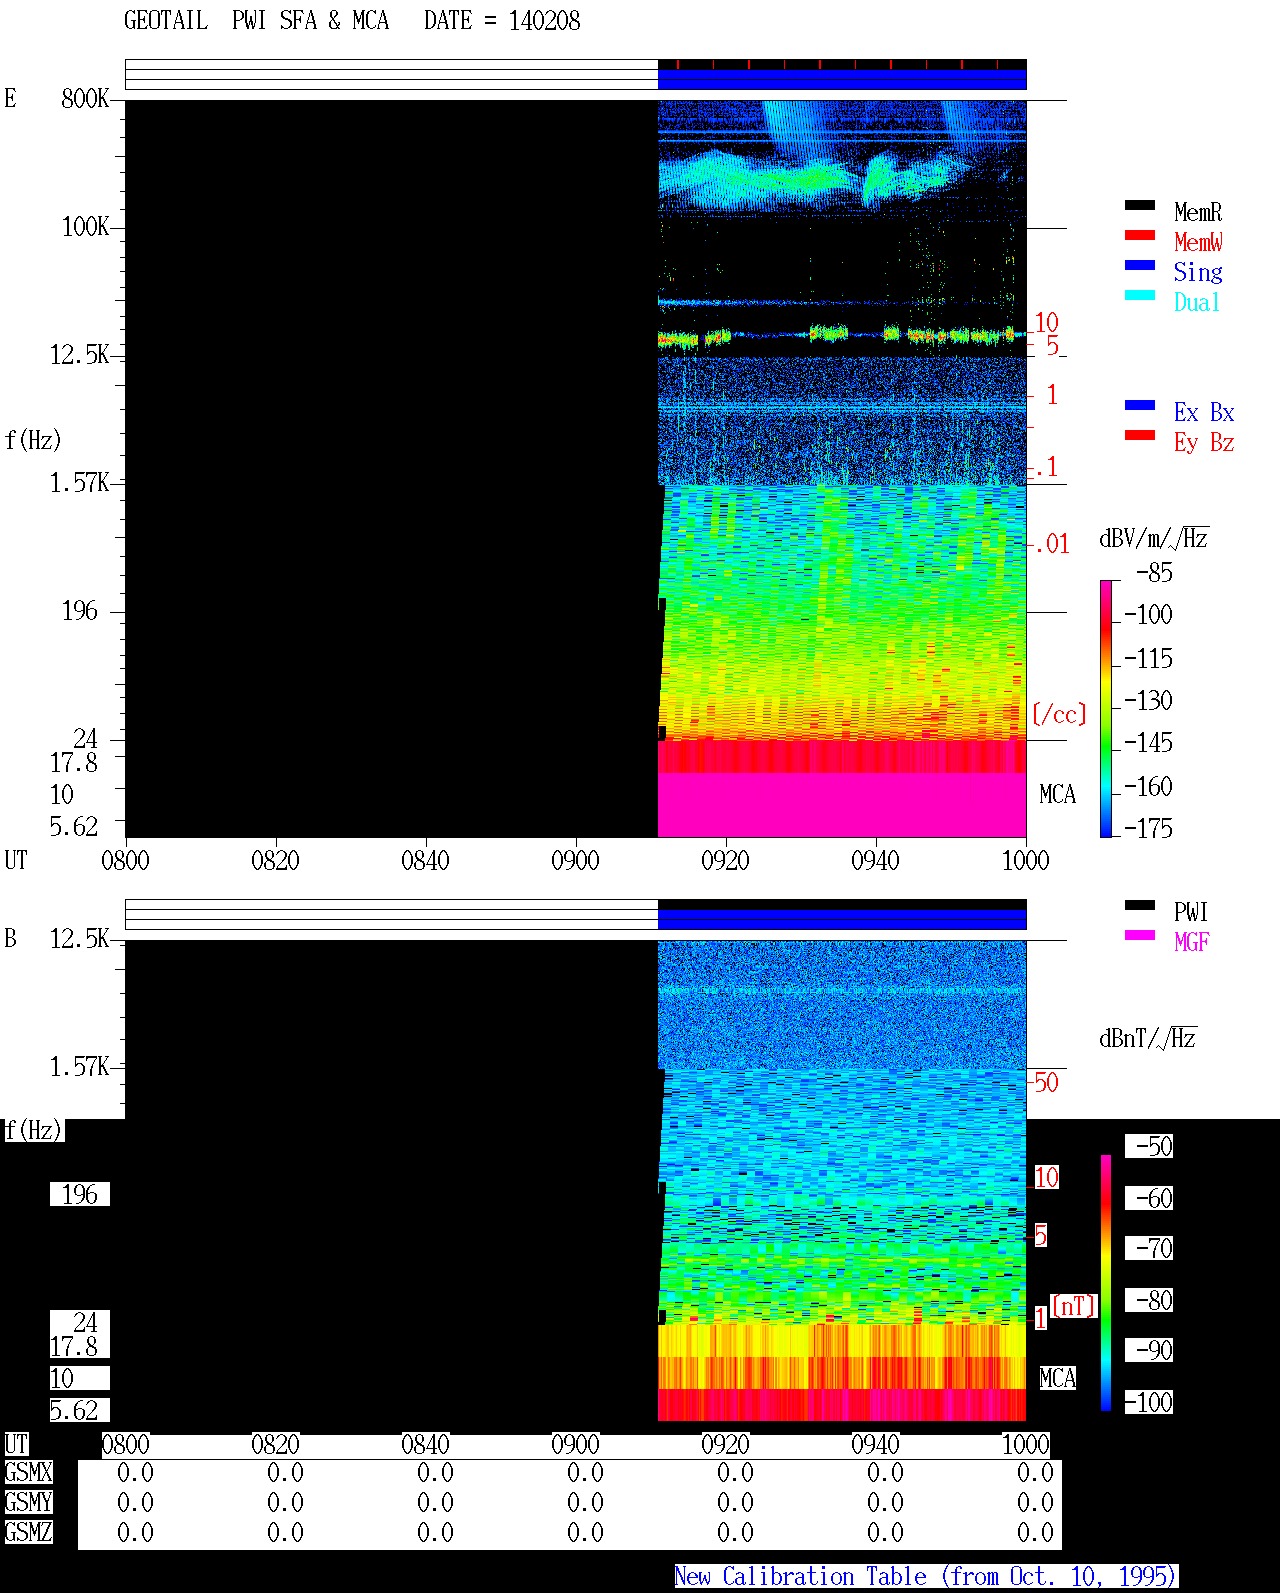
Task: Click the red [/cc] density unit label
Action: 1059,714
